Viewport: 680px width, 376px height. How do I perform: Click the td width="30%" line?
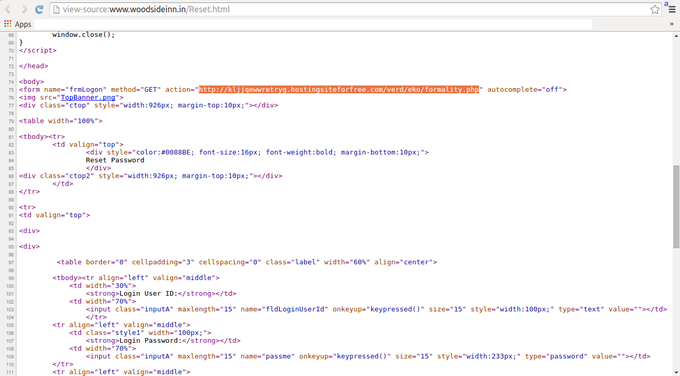(x=102, y=285)
